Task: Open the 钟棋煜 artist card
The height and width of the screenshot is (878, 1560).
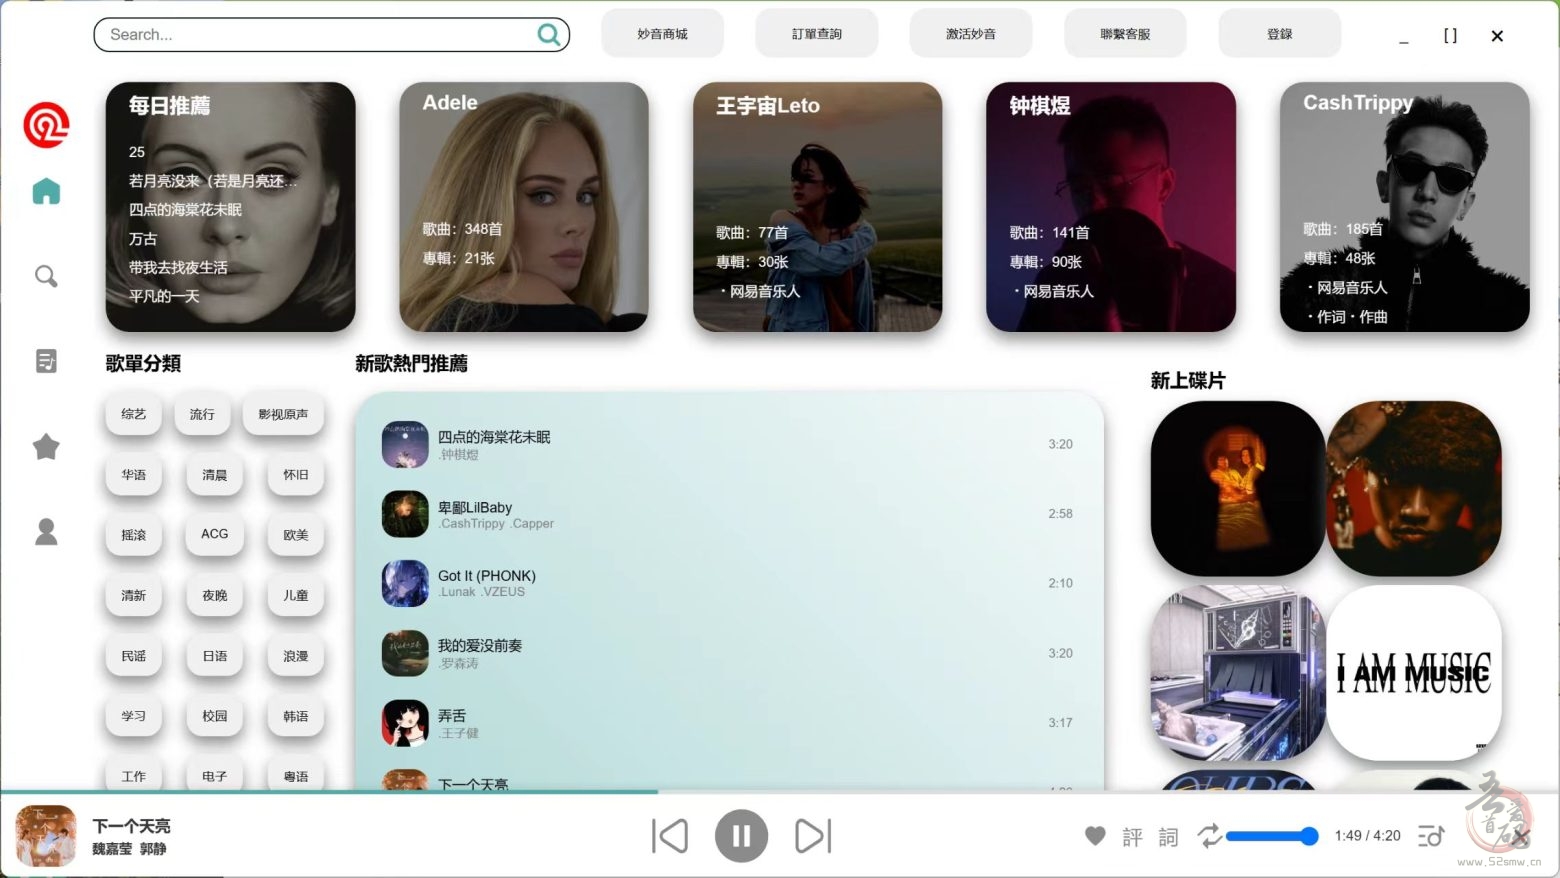Action: point(1111,206)
